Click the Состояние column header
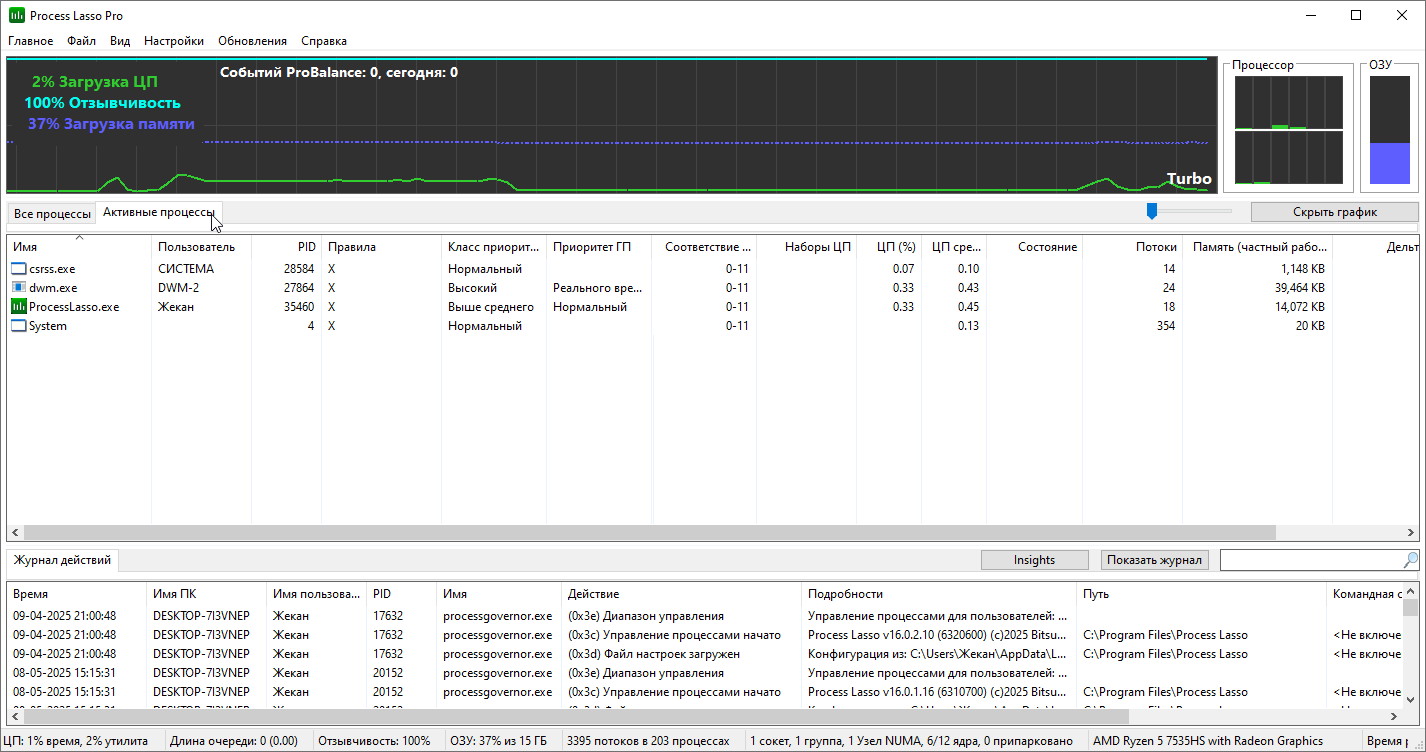This screenshot has height=752, width=1426. pos(1035,247)
